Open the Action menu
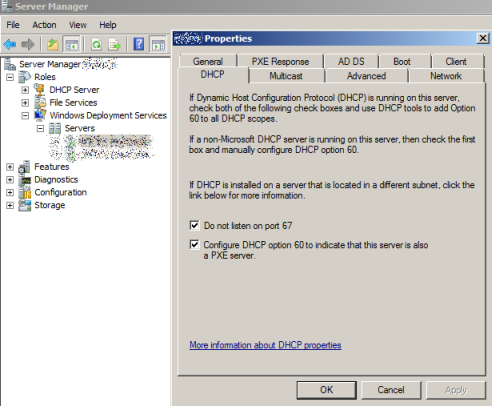 pos(44,25)
